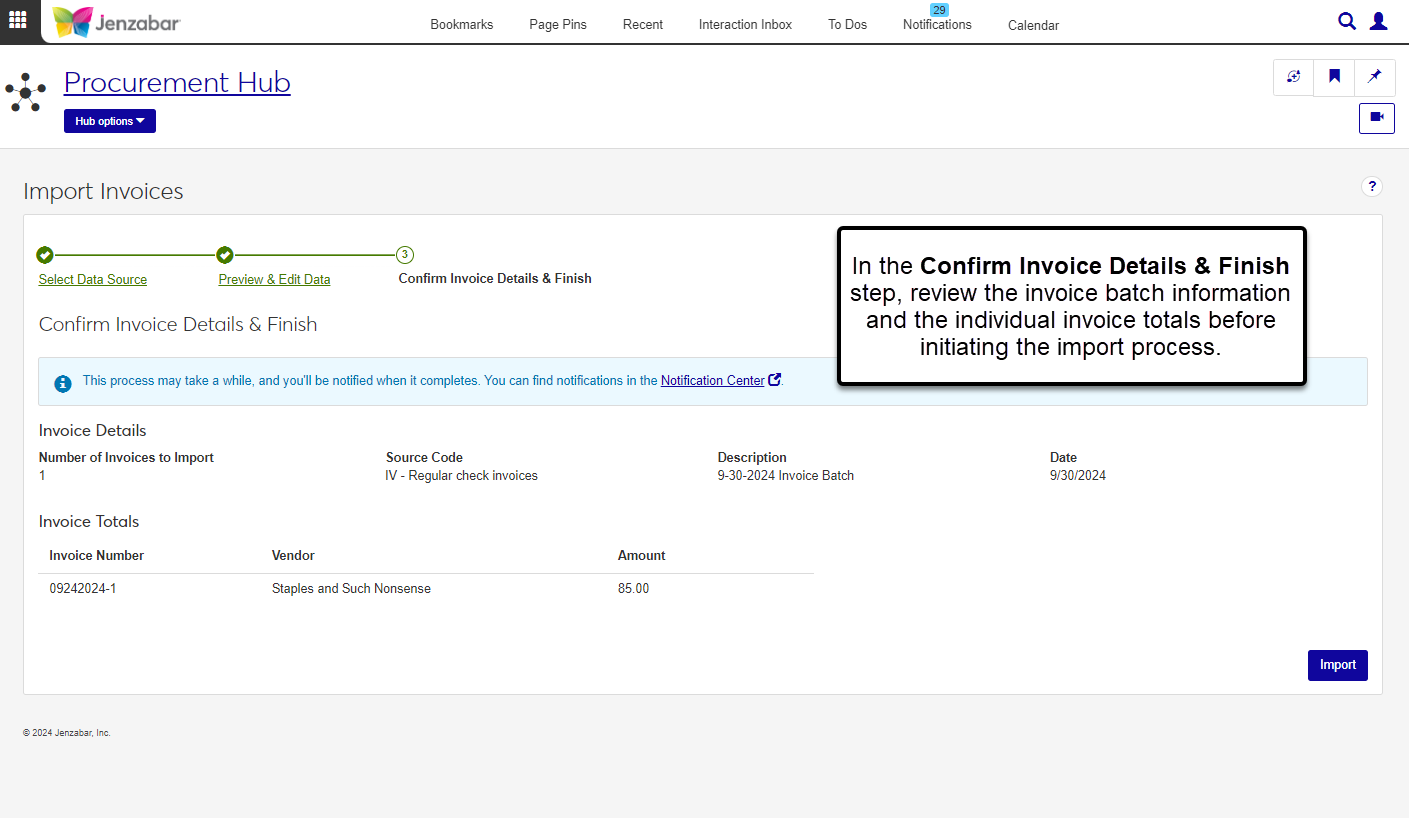Click the Import button
Screen dimensions: 1409x818
point(1337,665)
